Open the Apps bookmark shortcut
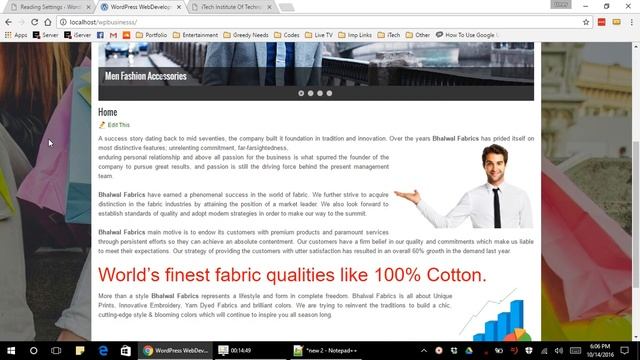The image size is (640, 360). (16, 35)
